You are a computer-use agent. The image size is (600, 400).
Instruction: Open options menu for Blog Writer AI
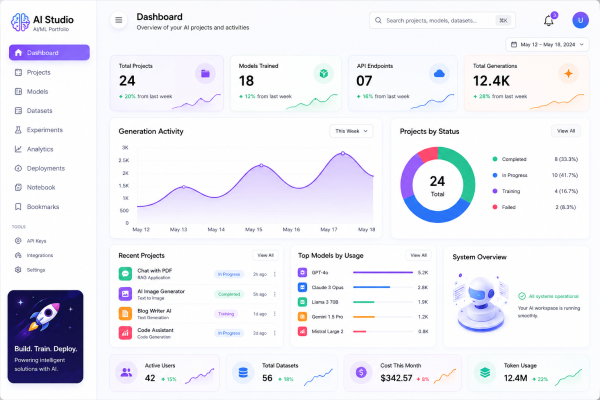click(x=275, y=314)
